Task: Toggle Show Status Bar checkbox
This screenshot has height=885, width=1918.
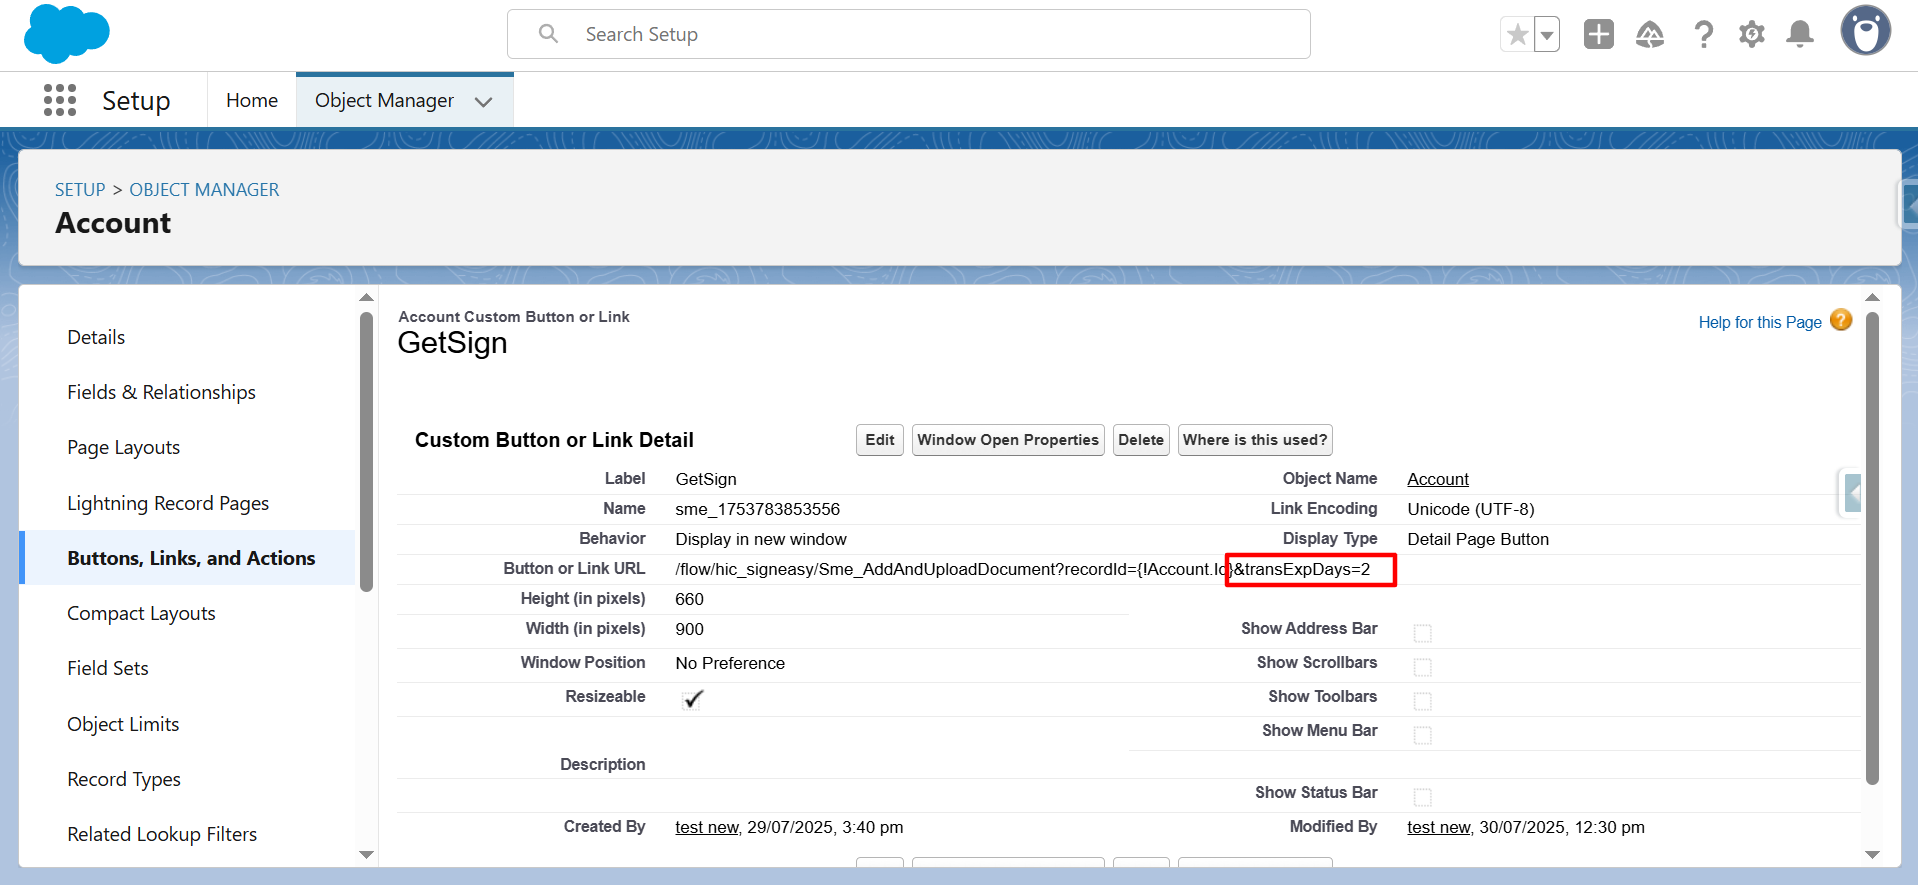Action: click(1422, 797)
